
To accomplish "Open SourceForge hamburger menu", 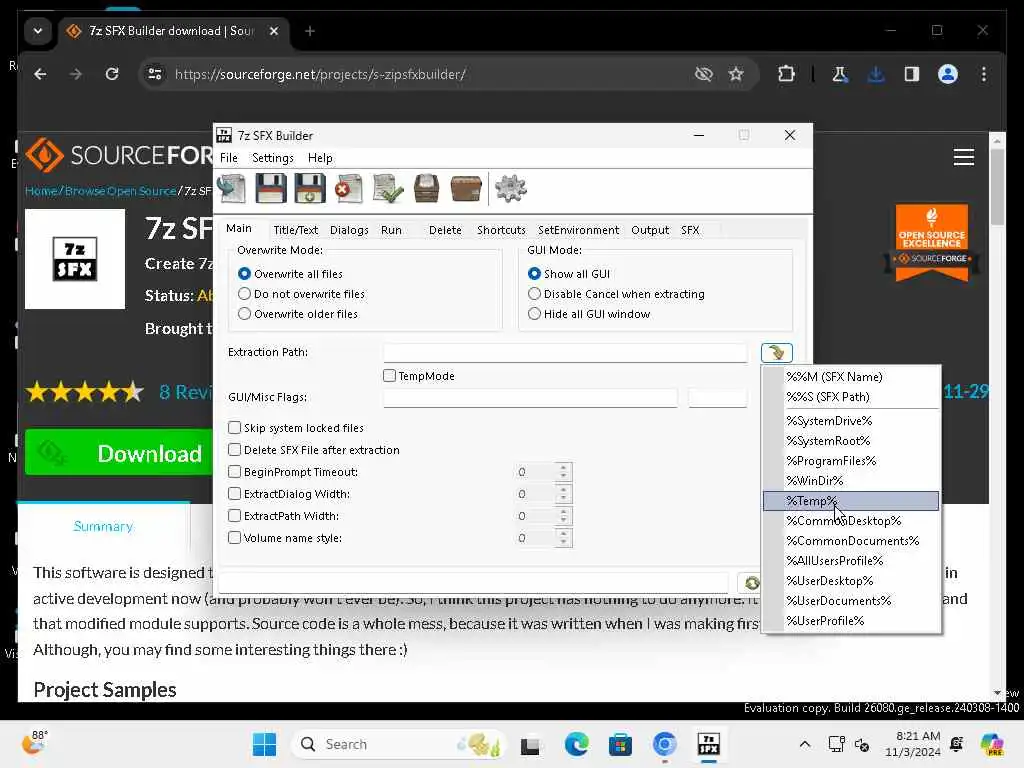I will (963, 157).
